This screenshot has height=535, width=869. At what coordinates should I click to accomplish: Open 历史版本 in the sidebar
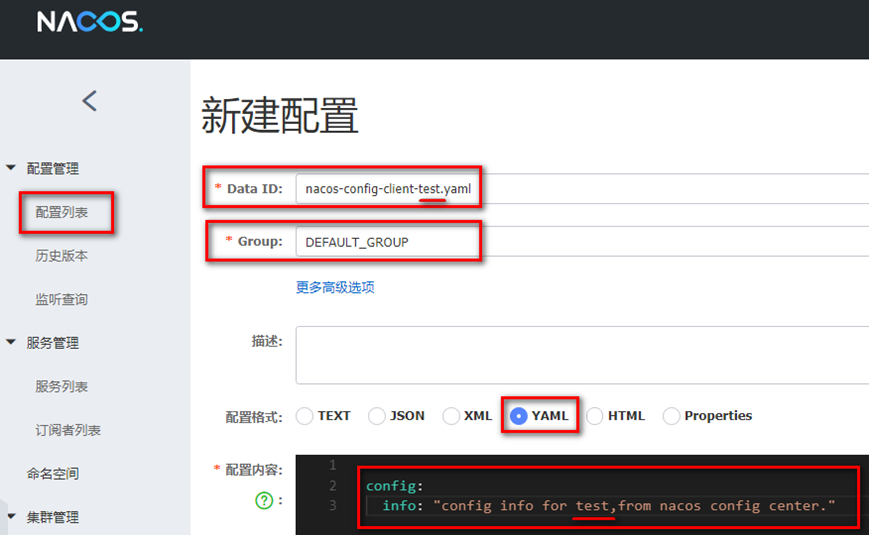tap(62, 256)
